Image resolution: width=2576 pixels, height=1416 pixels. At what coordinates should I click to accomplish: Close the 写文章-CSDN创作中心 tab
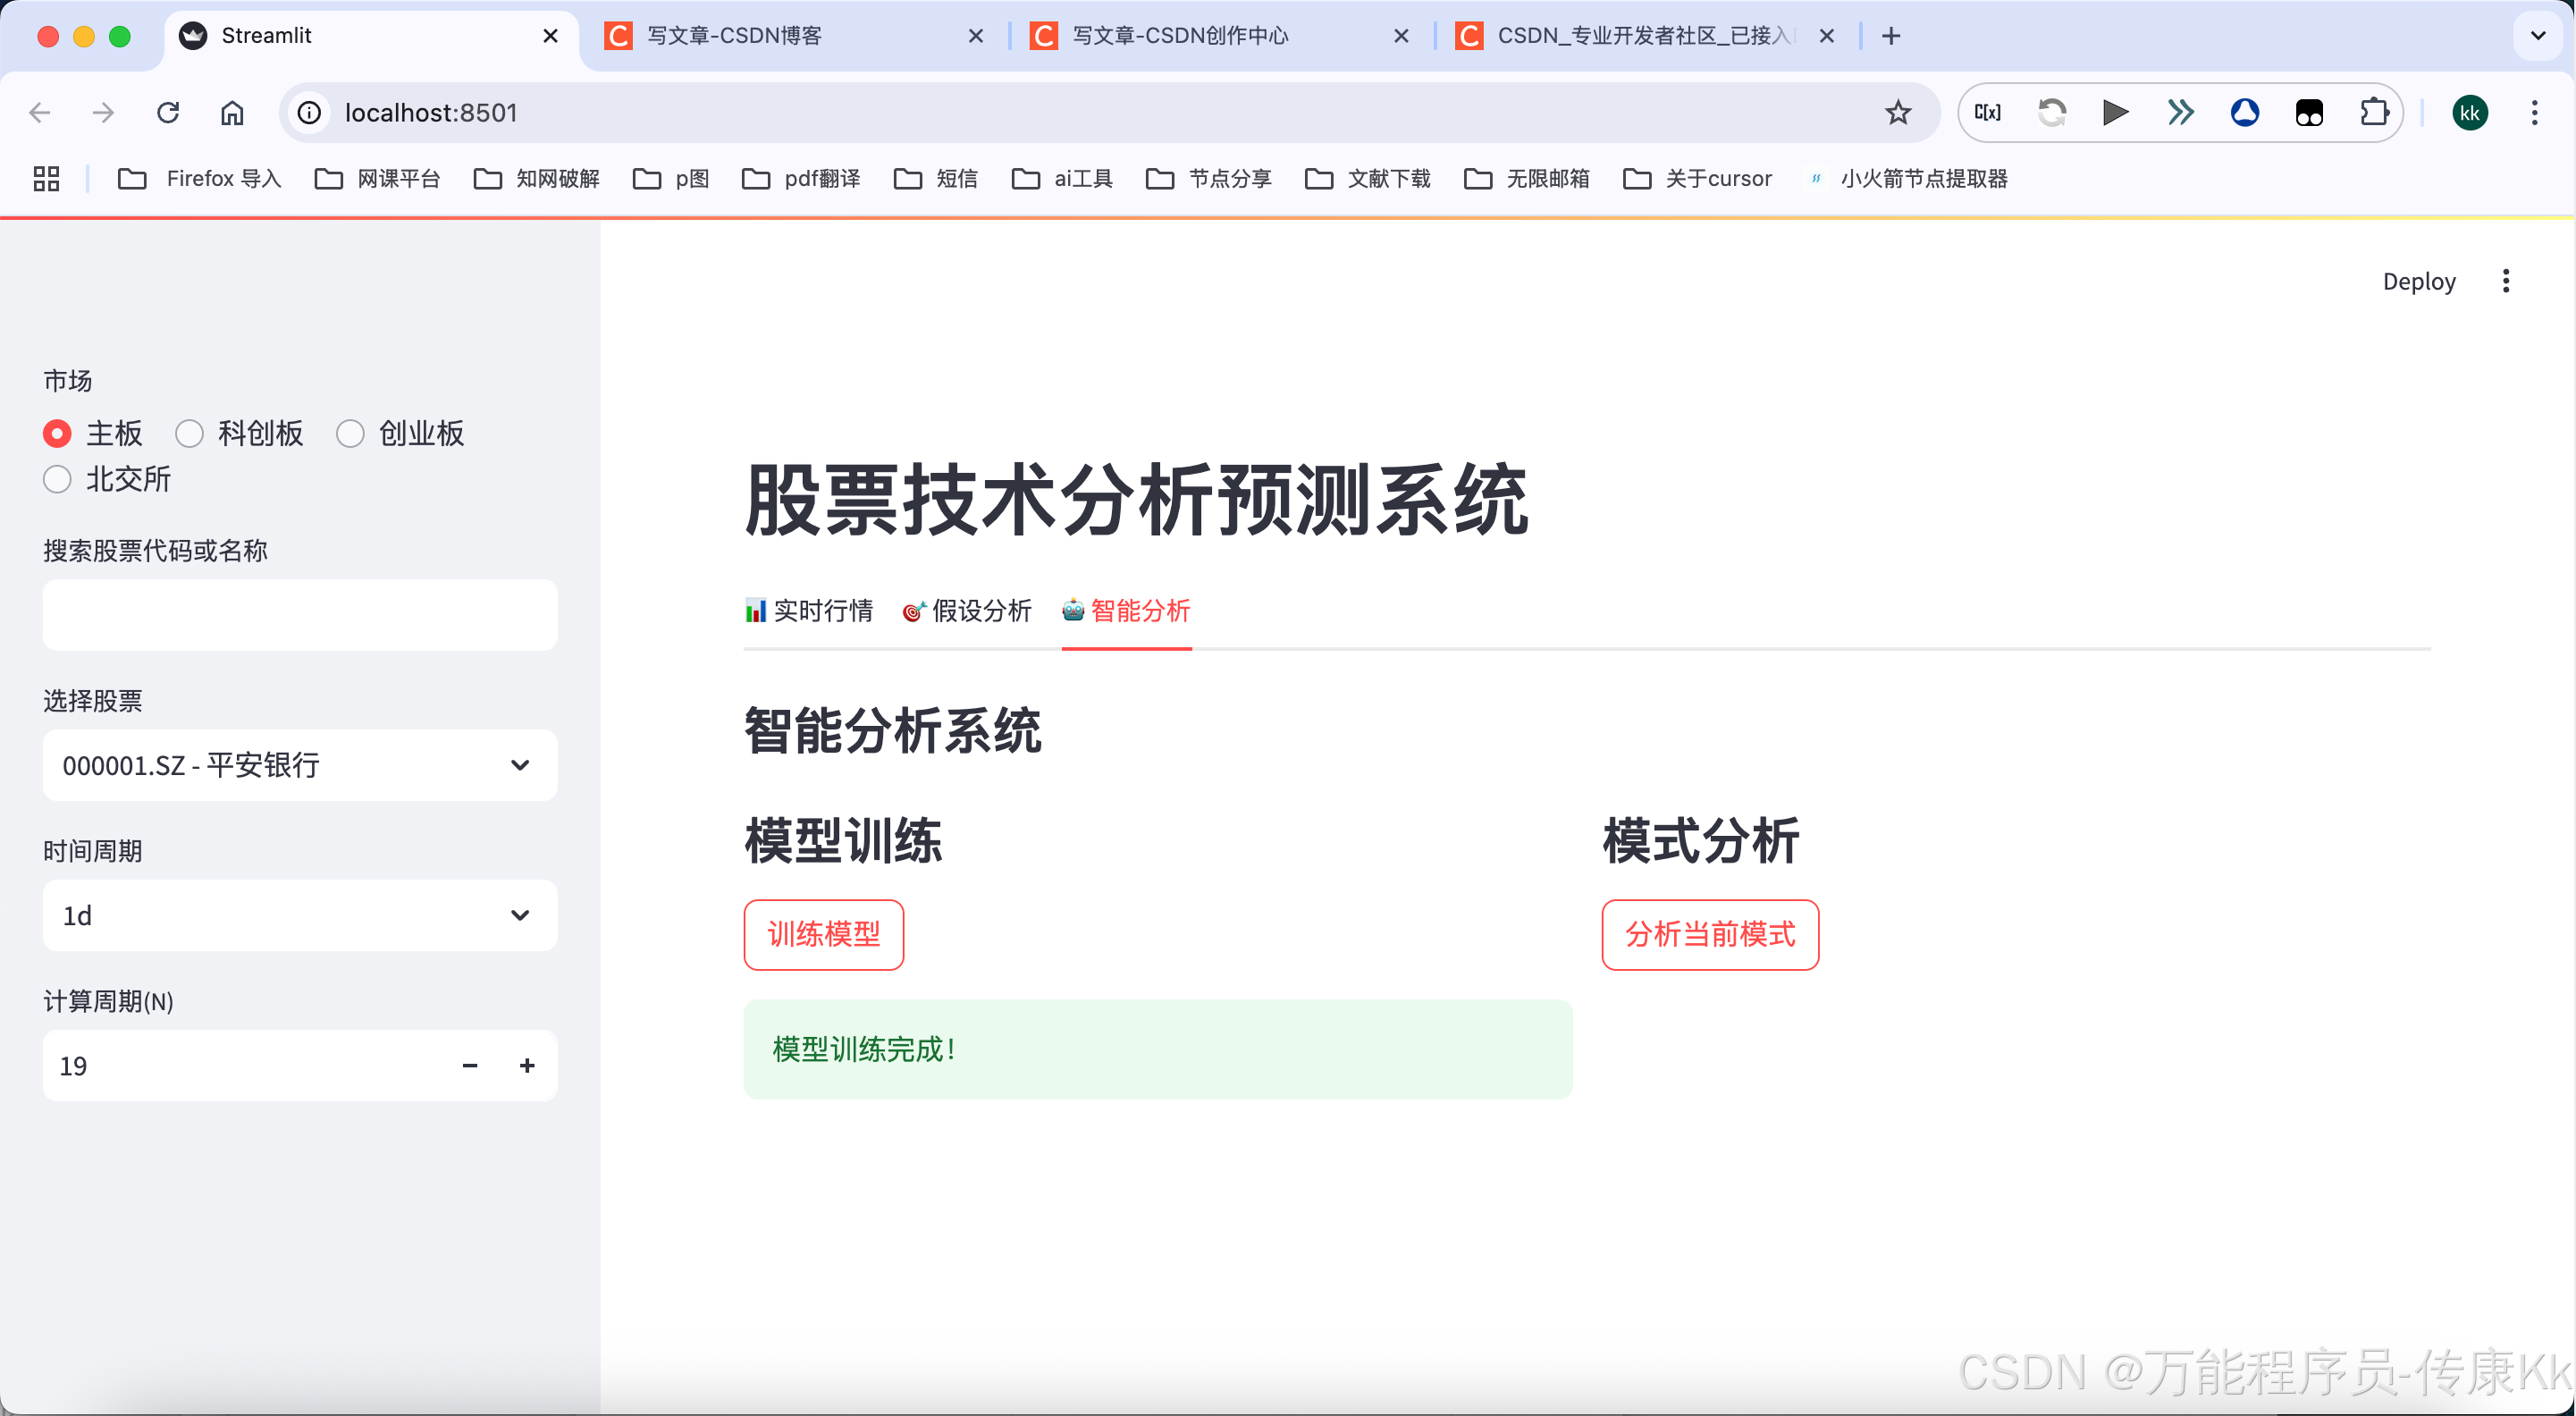coord(1401,36)
